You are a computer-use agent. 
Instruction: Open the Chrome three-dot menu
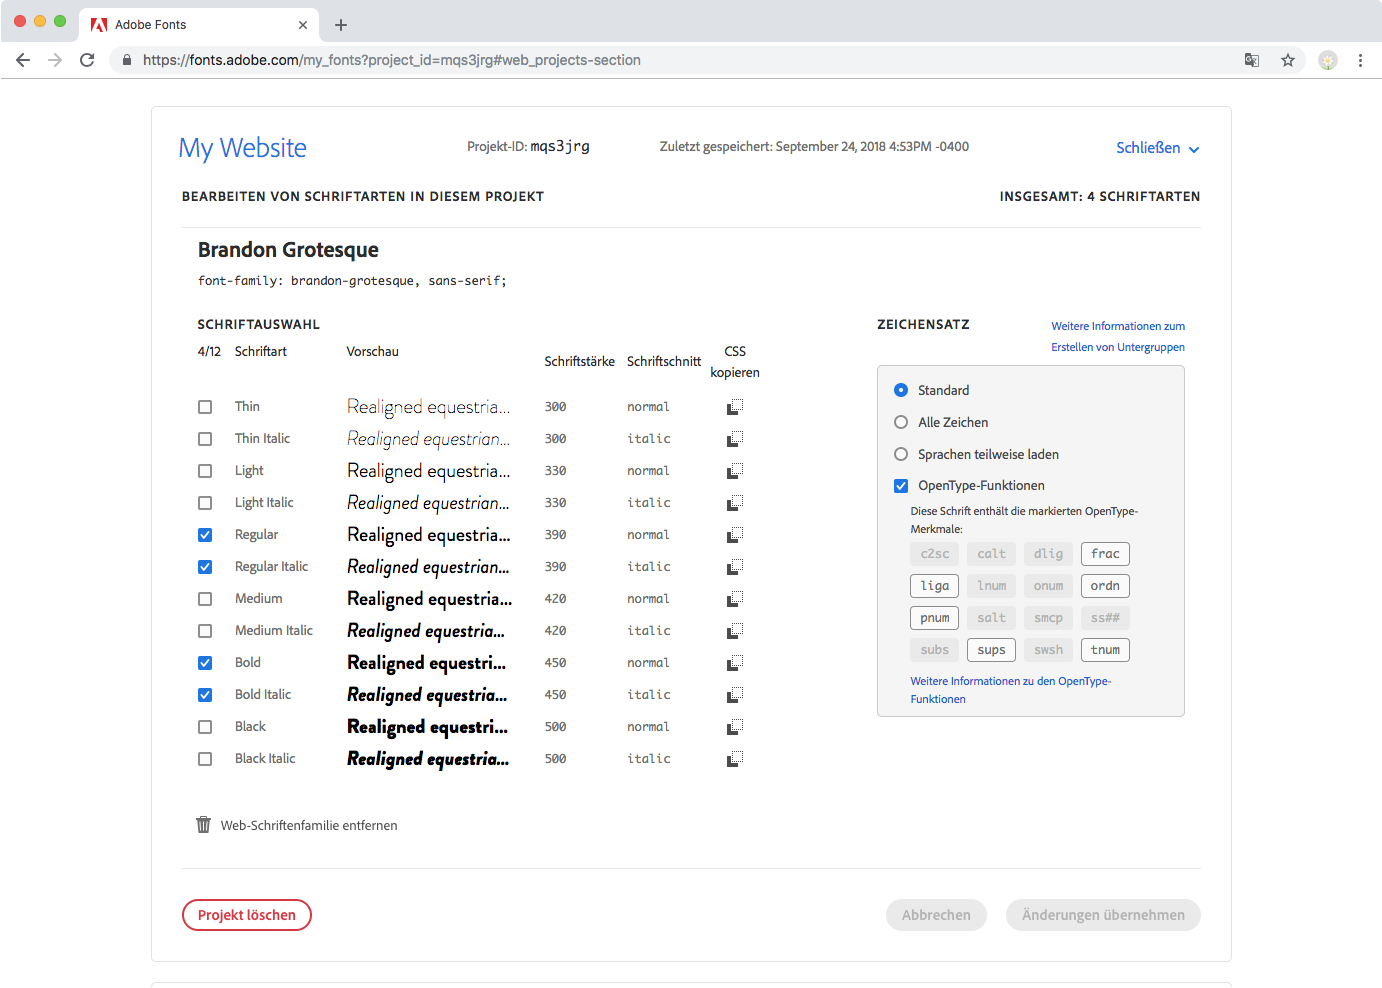click(x=1360, y=60)
